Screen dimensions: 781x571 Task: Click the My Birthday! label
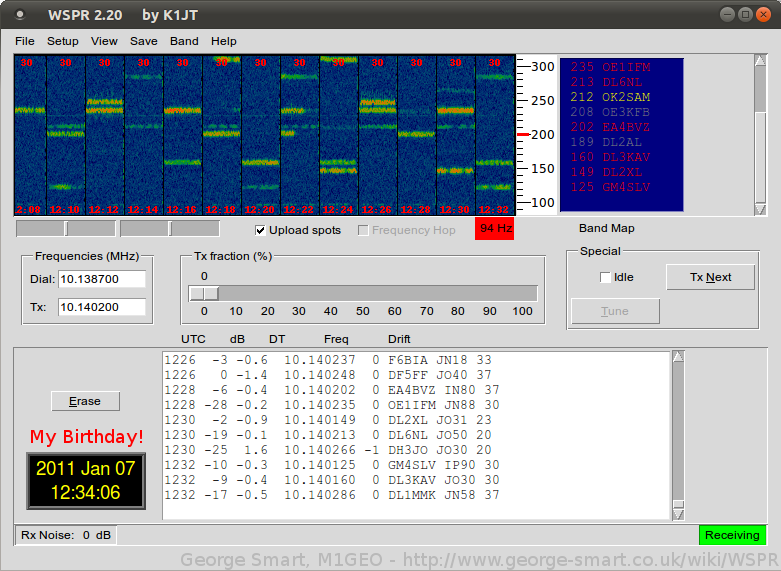[x=87, y=437]
